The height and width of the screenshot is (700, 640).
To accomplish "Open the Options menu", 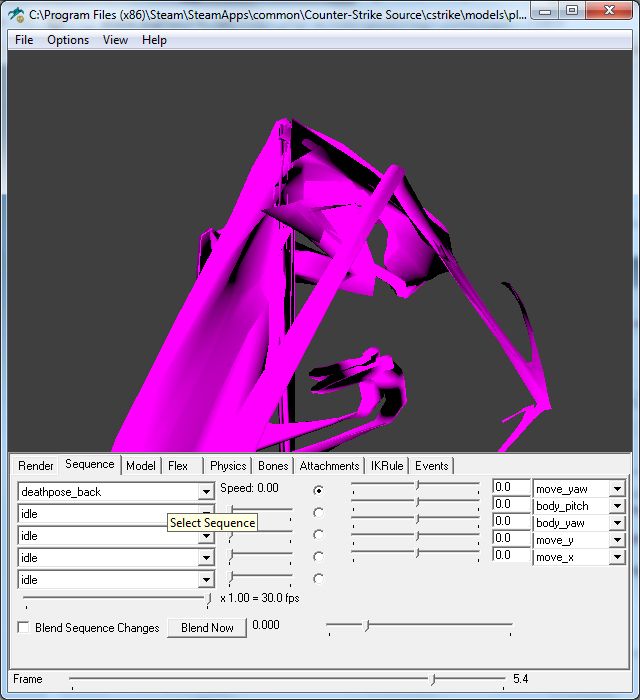I will (68, 40).
